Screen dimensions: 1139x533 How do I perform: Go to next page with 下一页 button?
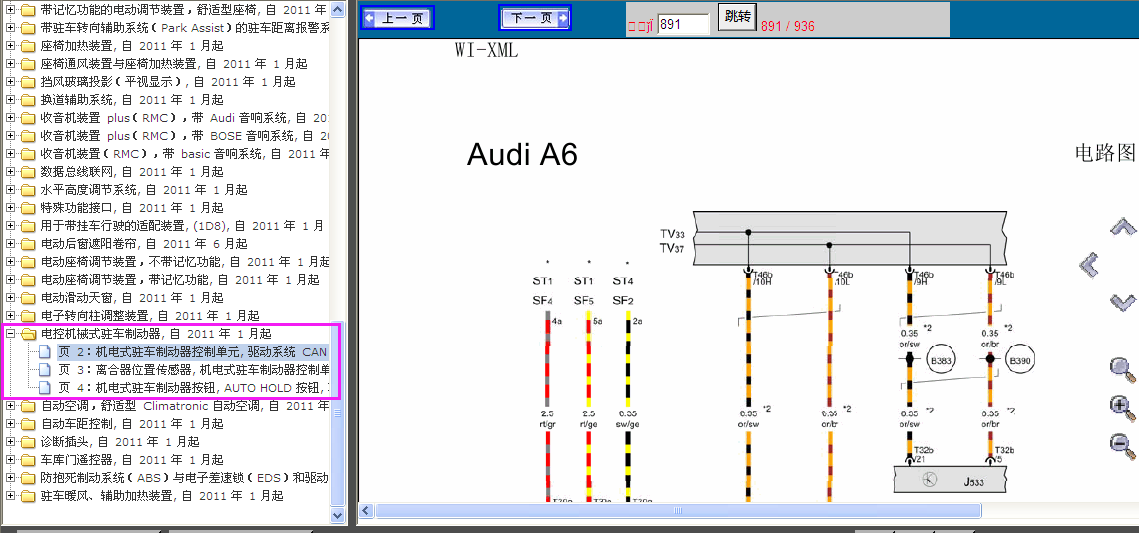click(x=535, y=18)
